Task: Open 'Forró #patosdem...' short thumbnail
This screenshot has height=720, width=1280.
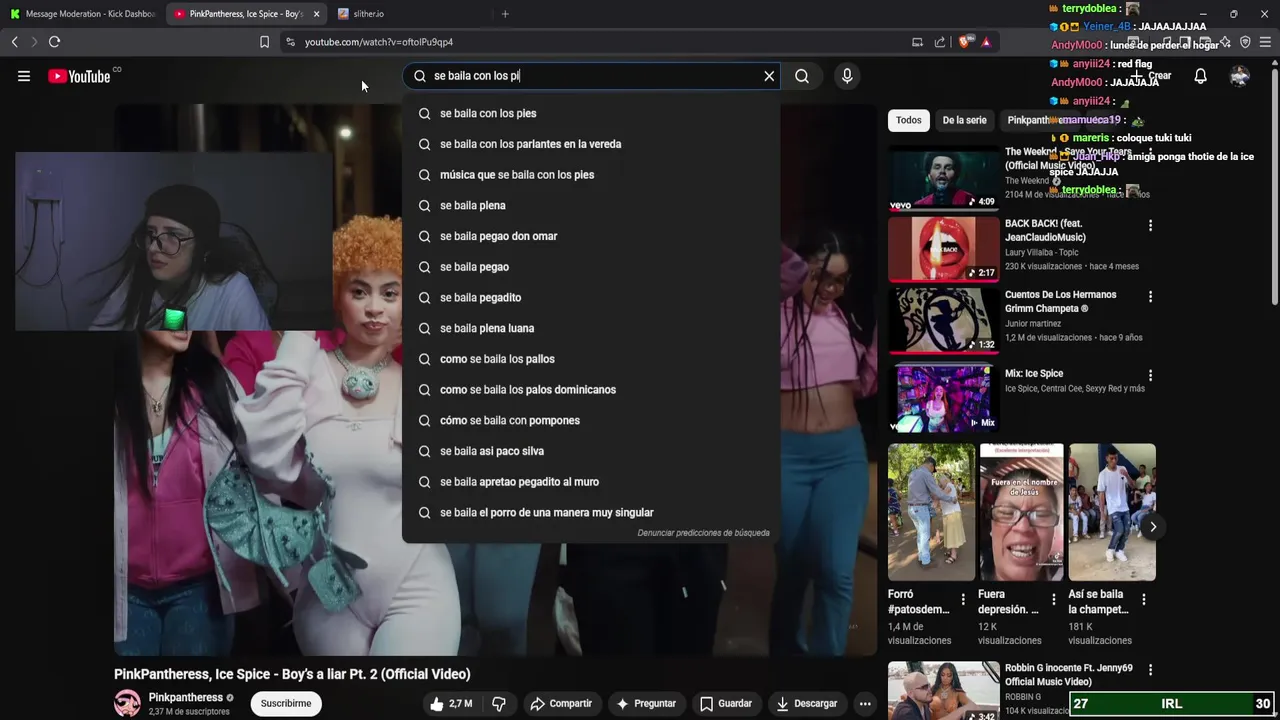Action: click(x=931, y=512)
